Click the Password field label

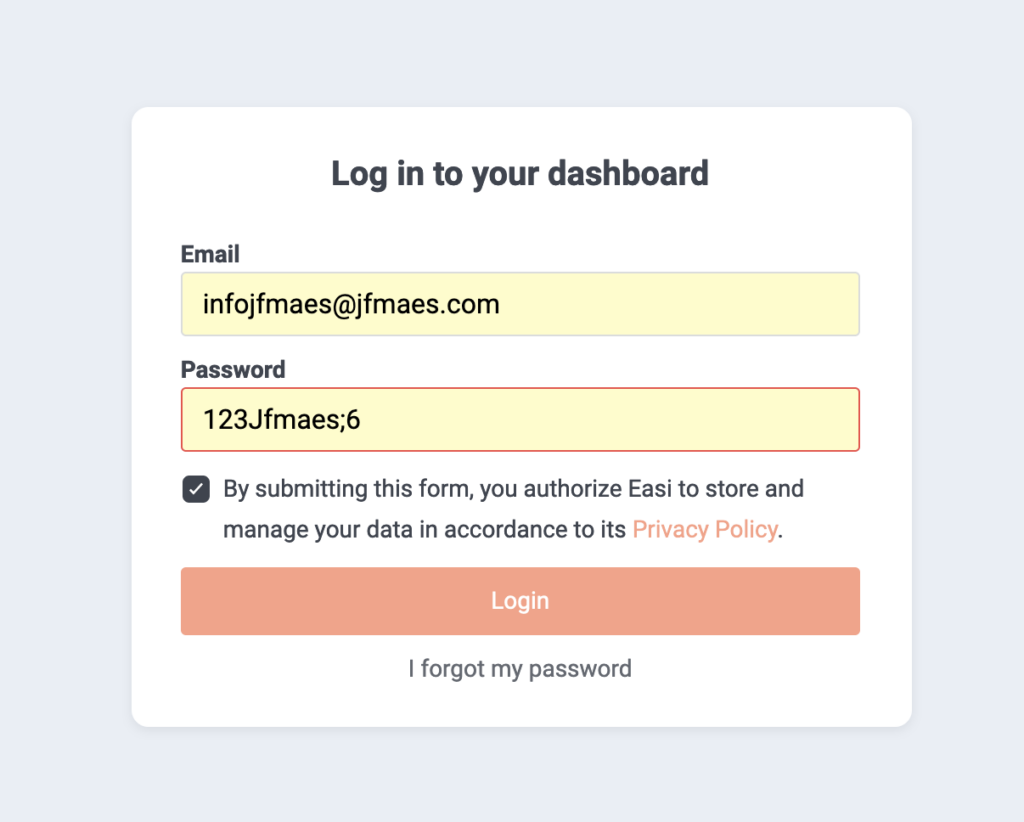click(x=233, y=369)
